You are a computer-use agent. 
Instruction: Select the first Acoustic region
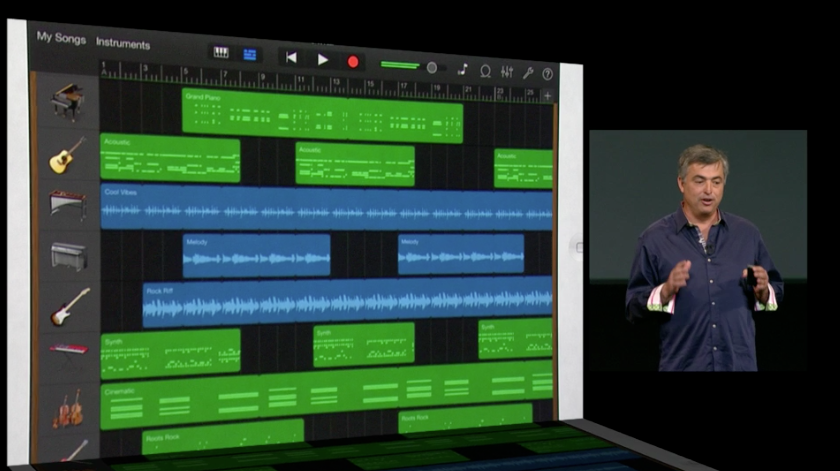point(170,158)
